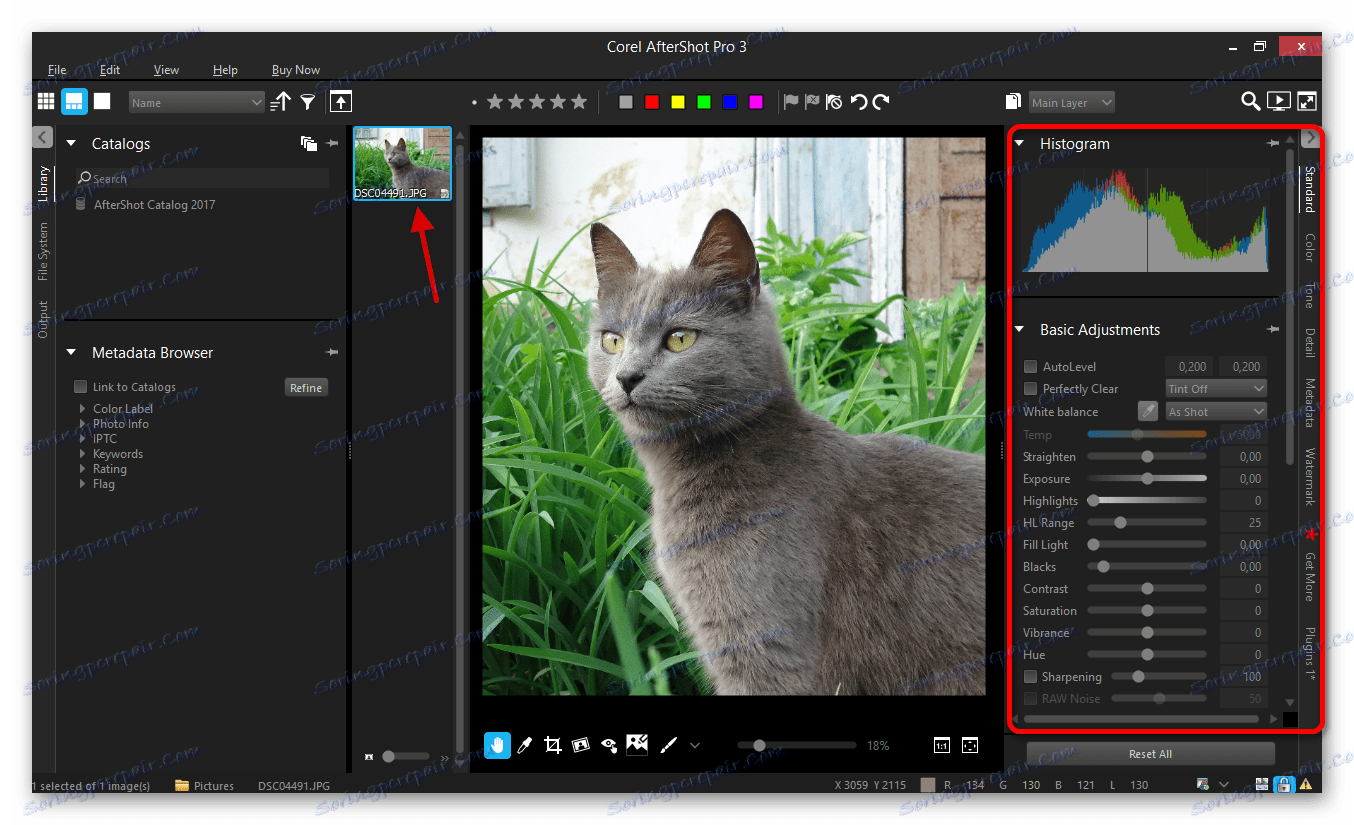Activate the Pan hand tool
Screen dimensions: 1354x825
[x=497, y=745]
